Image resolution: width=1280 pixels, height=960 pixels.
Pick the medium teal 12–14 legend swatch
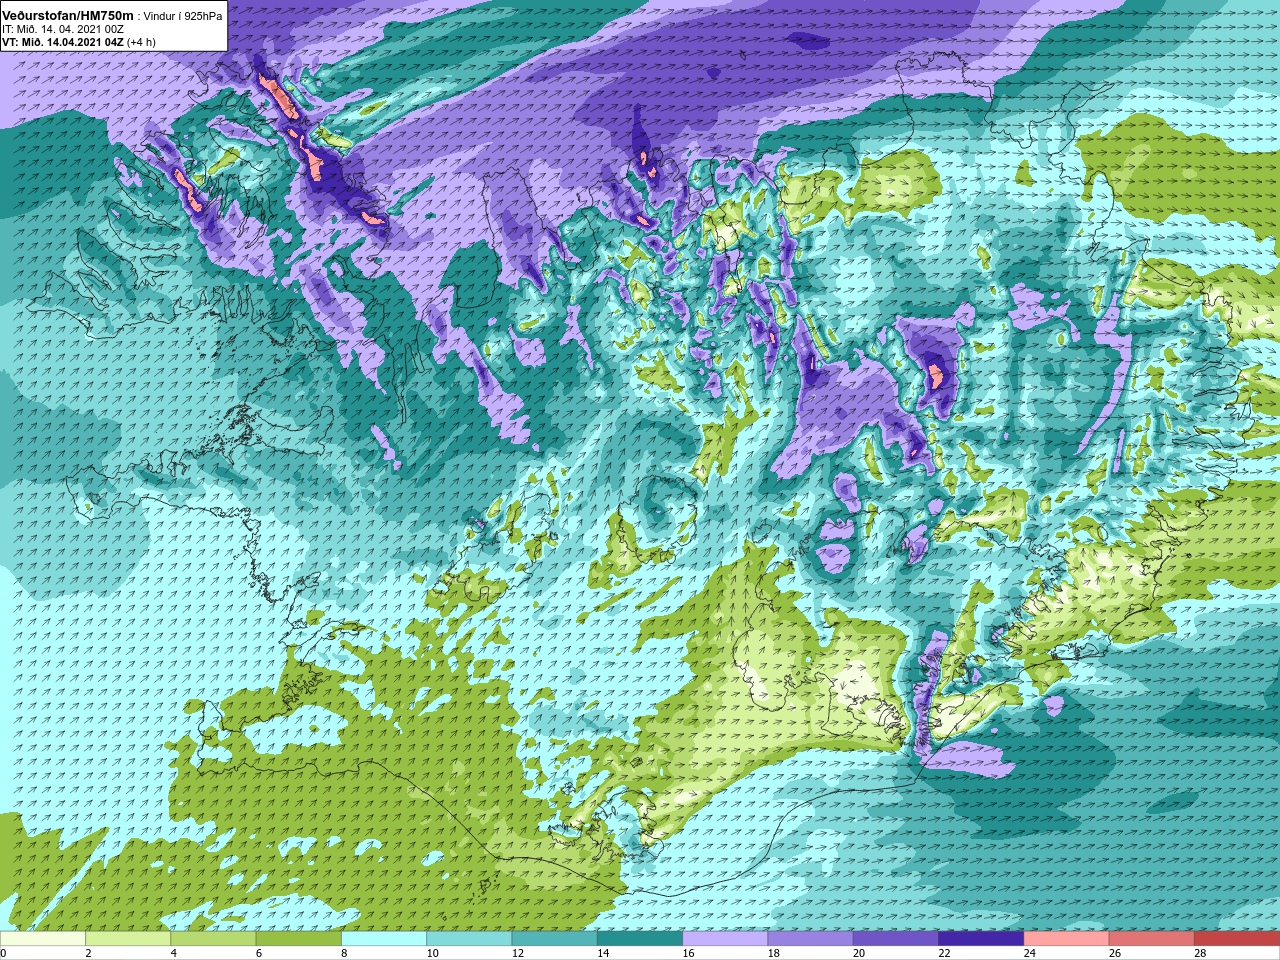[x=554, y=939]
